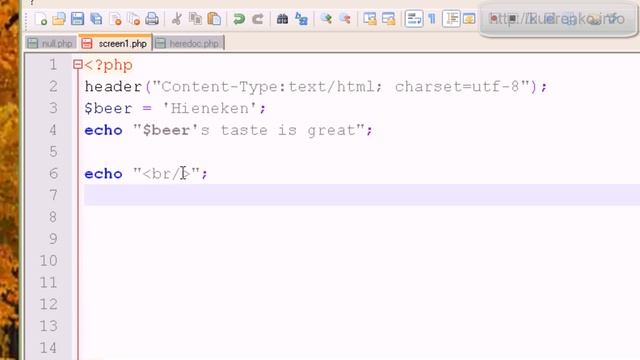Click line number 6 in the margin

53,173
